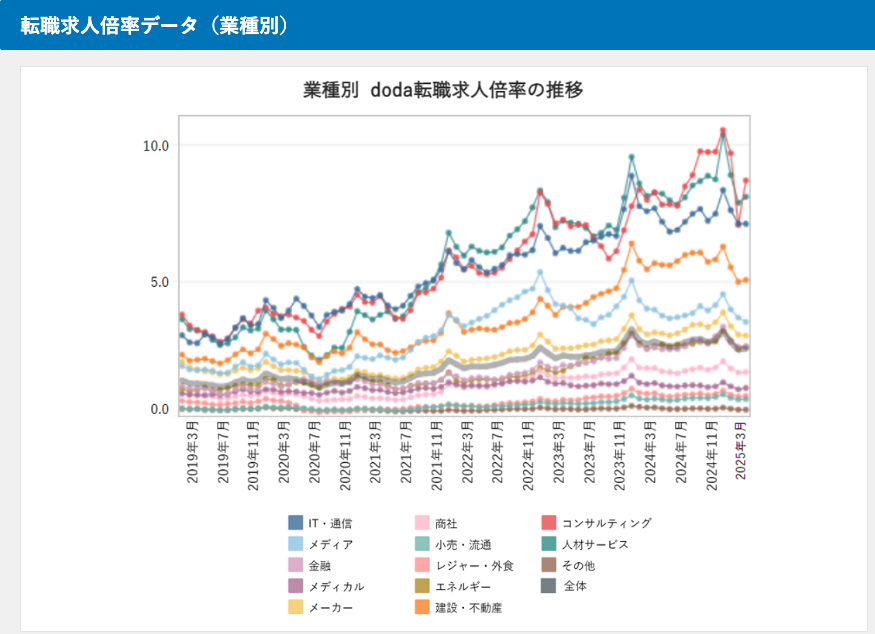
Task: Click the 2022年7月 x-axis label
Action: click(x=498, y=454)
